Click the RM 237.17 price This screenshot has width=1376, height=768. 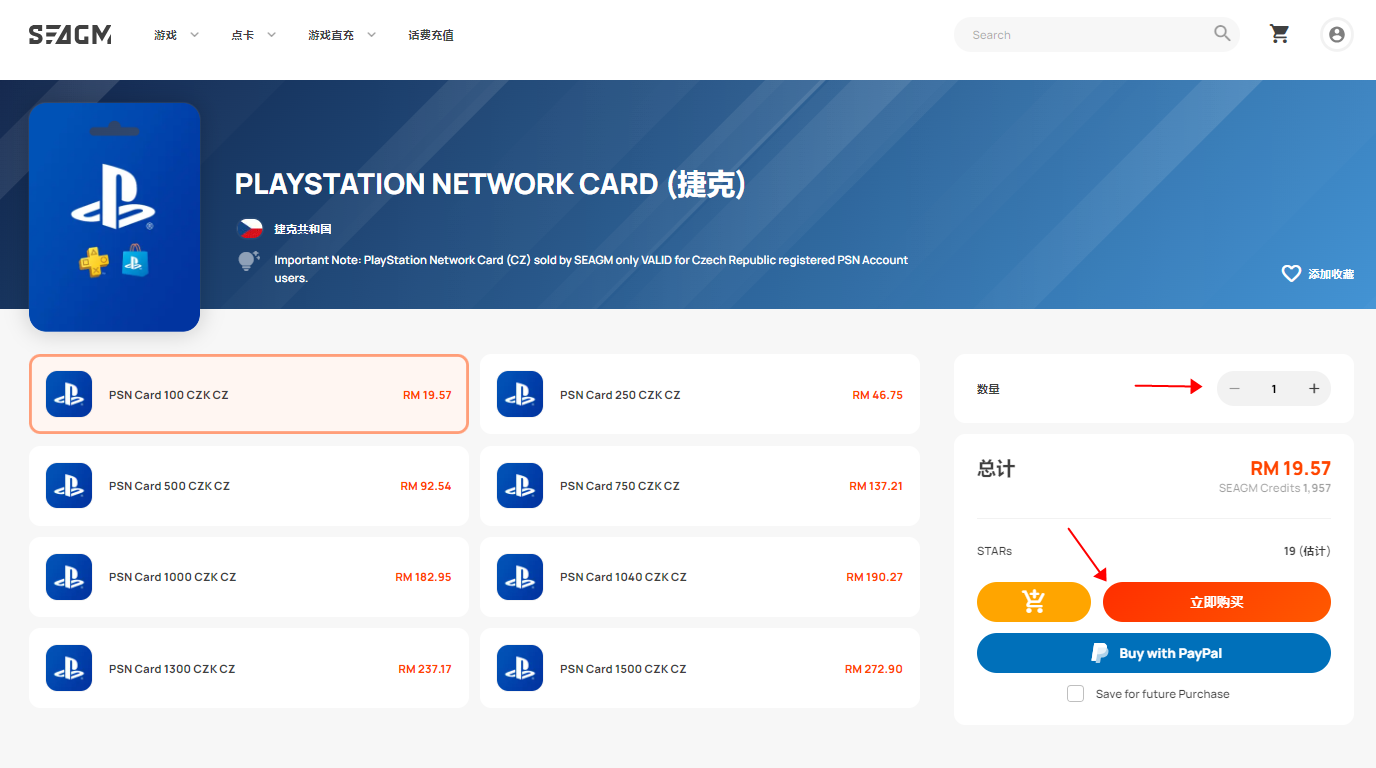click(425, 669)
